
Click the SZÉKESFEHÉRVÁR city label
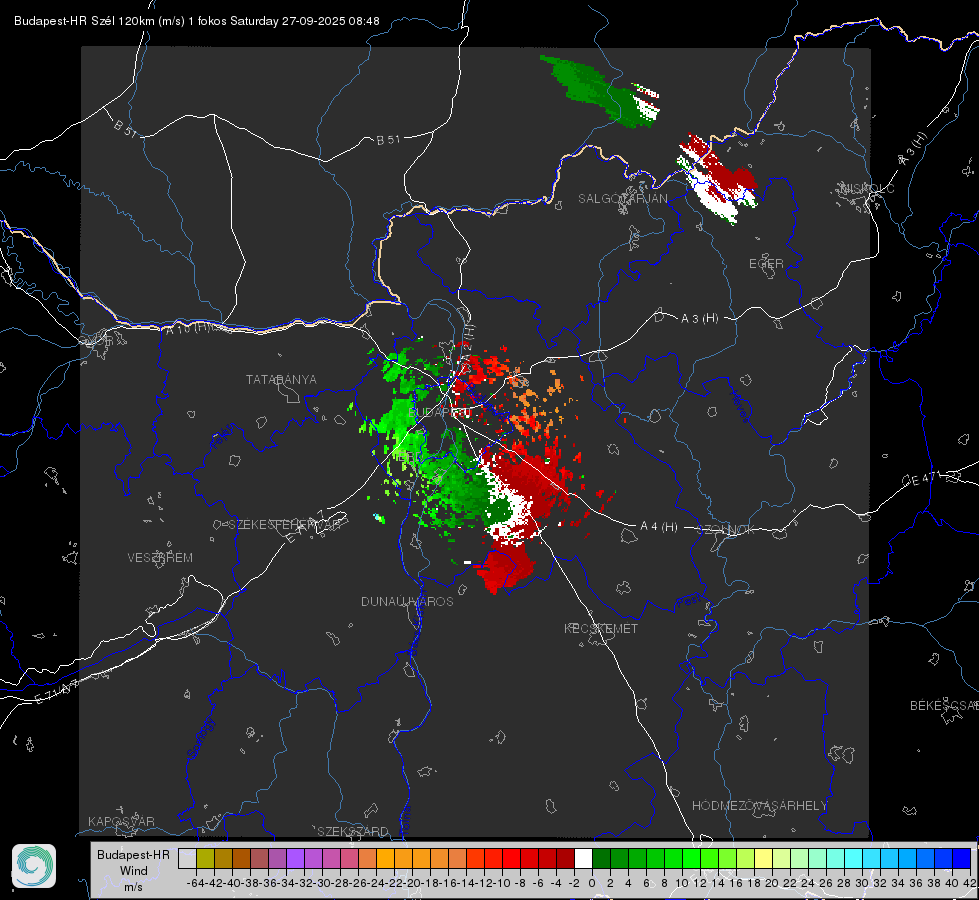[285, 525]
